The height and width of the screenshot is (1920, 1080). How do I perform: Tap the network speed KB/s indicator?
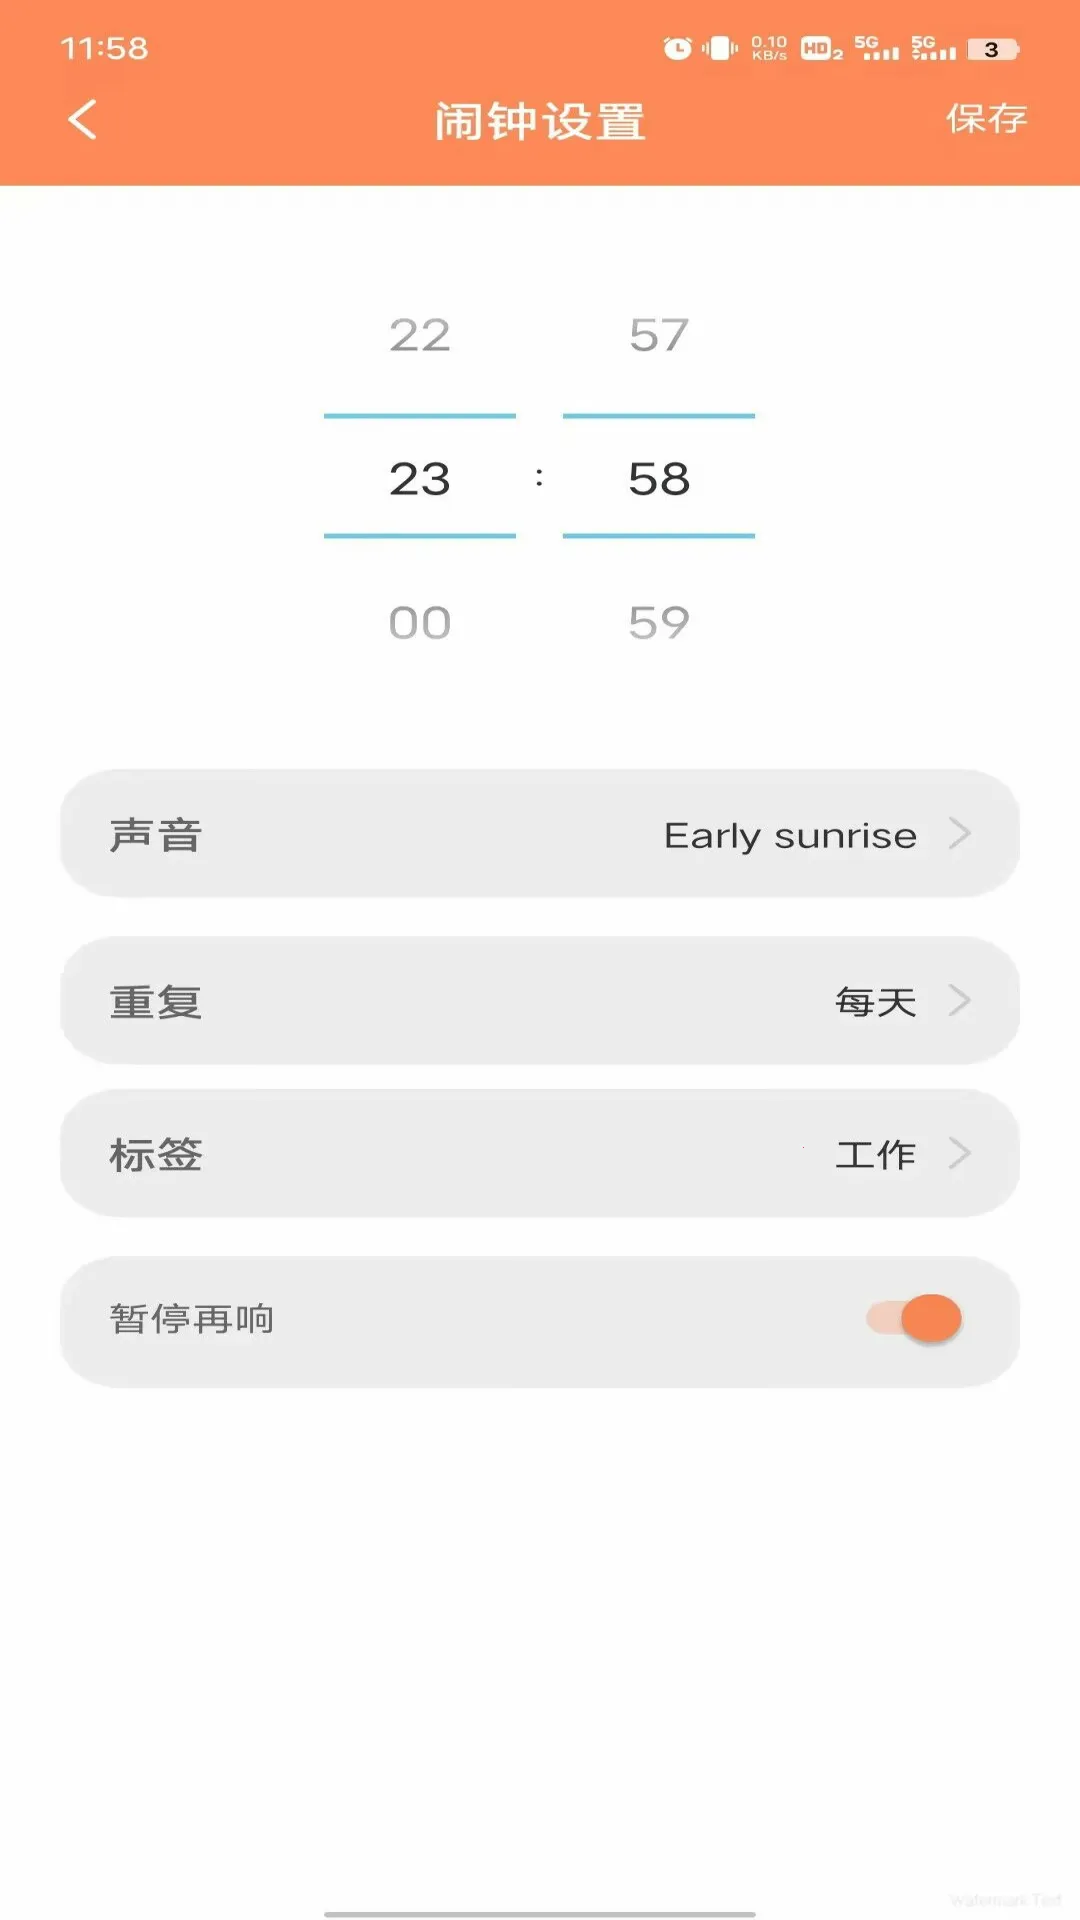769,48
